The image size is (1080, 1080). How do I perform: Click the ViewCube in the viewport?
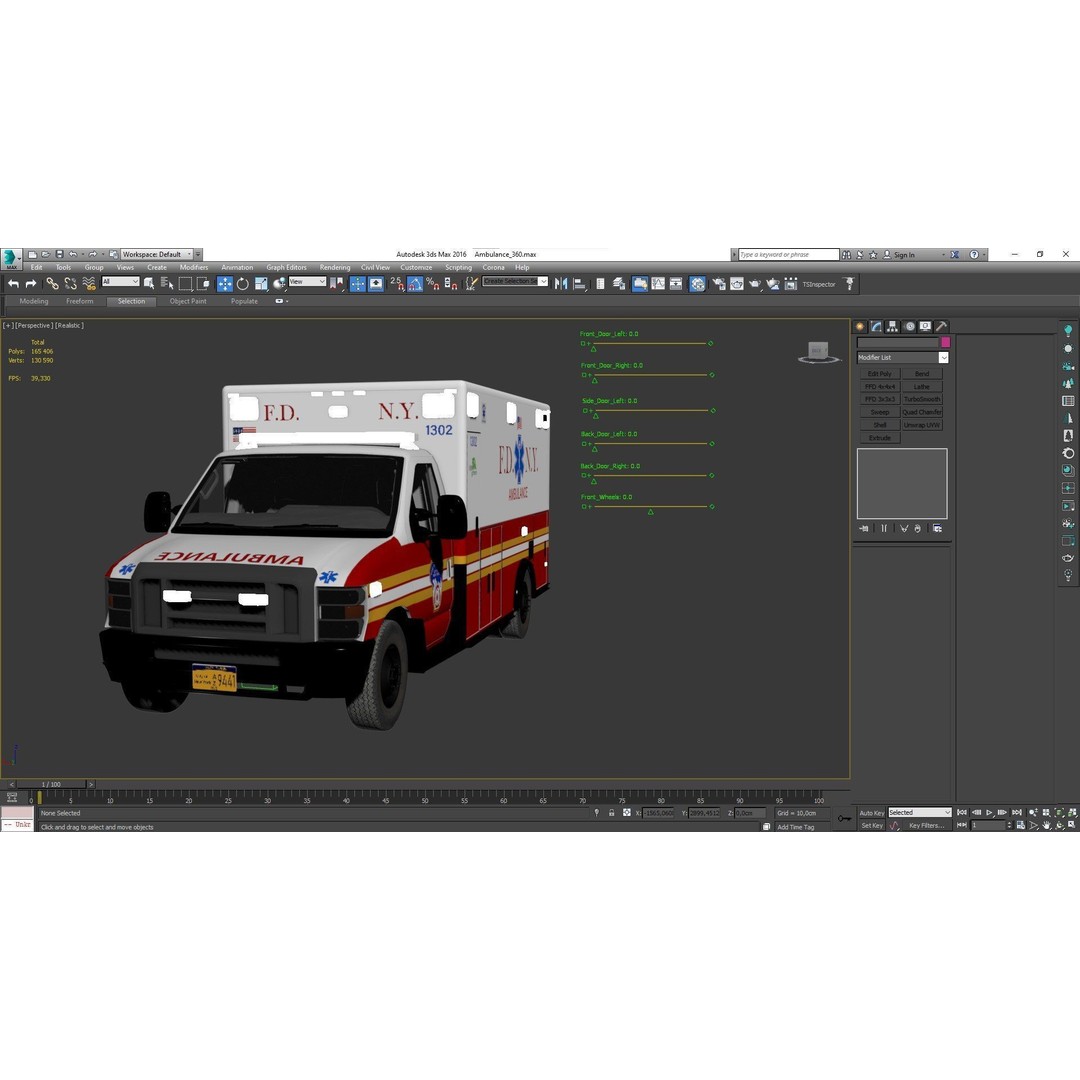click(818, 351)
